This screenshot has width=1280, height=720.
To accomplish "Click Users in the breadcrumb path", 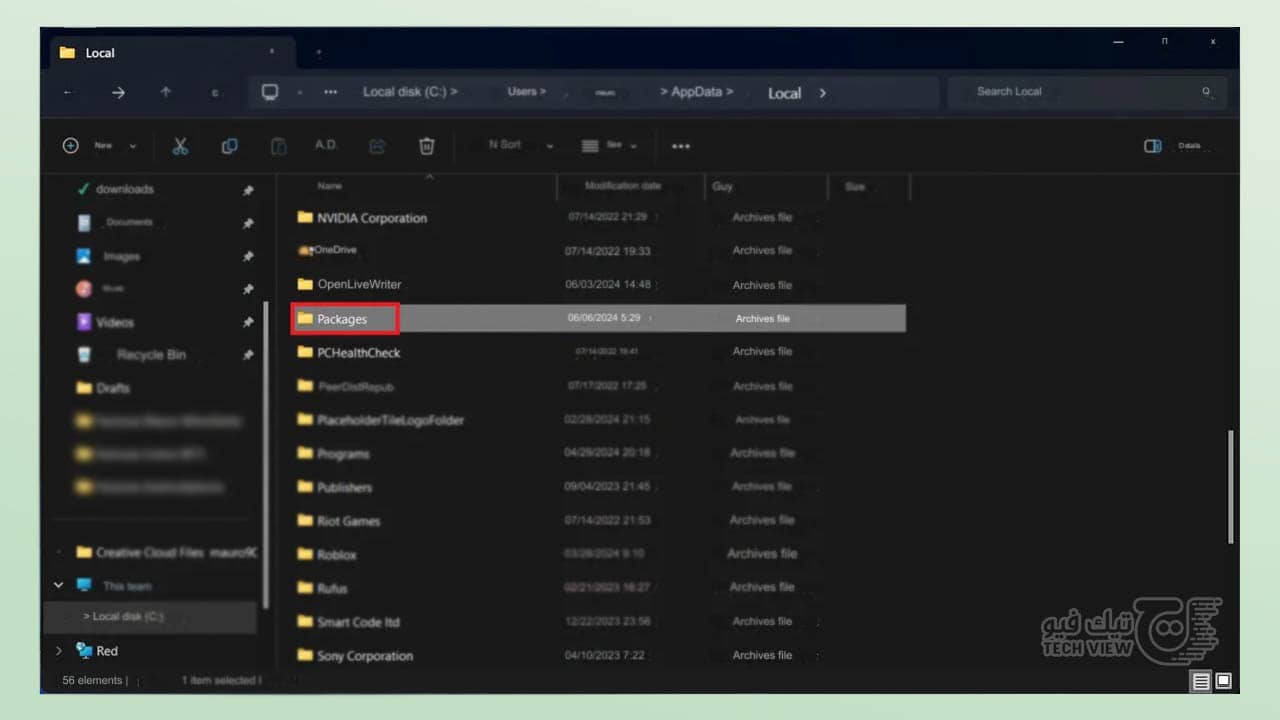I will pos(526,92).
